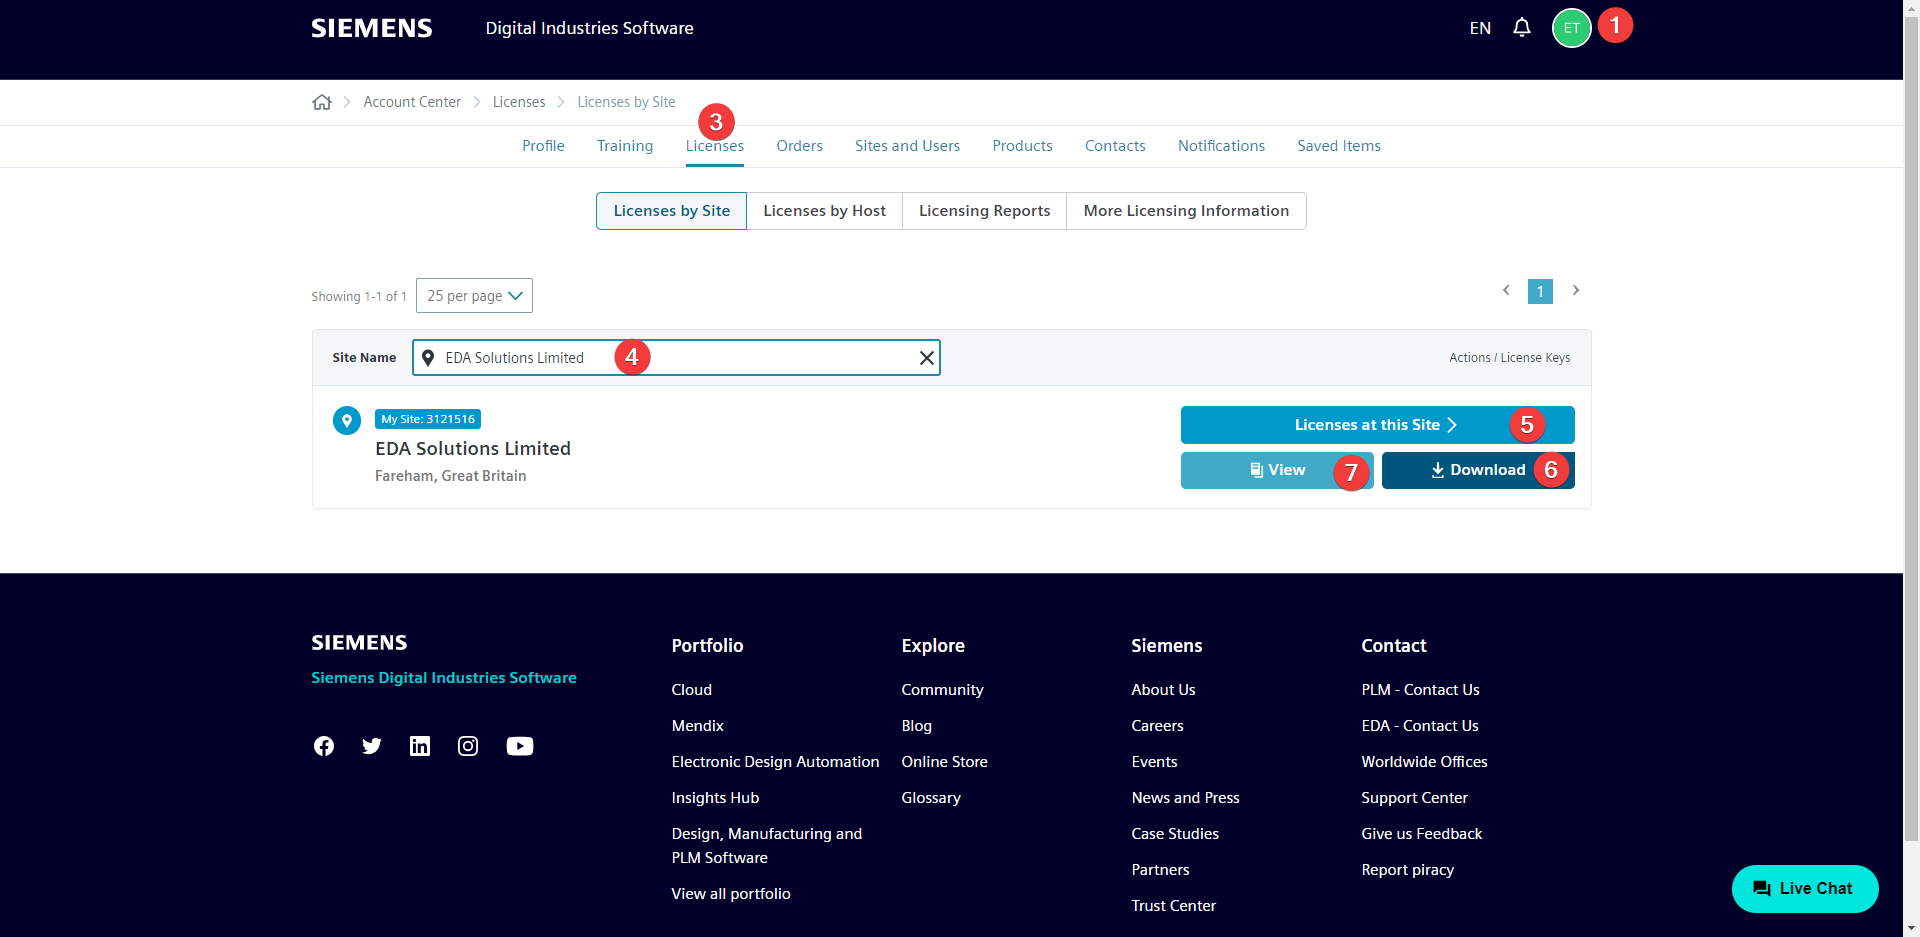This screenshot has width=1920, height=937.
Task: Focus the Site Name search input
Action: pos(676,358)
